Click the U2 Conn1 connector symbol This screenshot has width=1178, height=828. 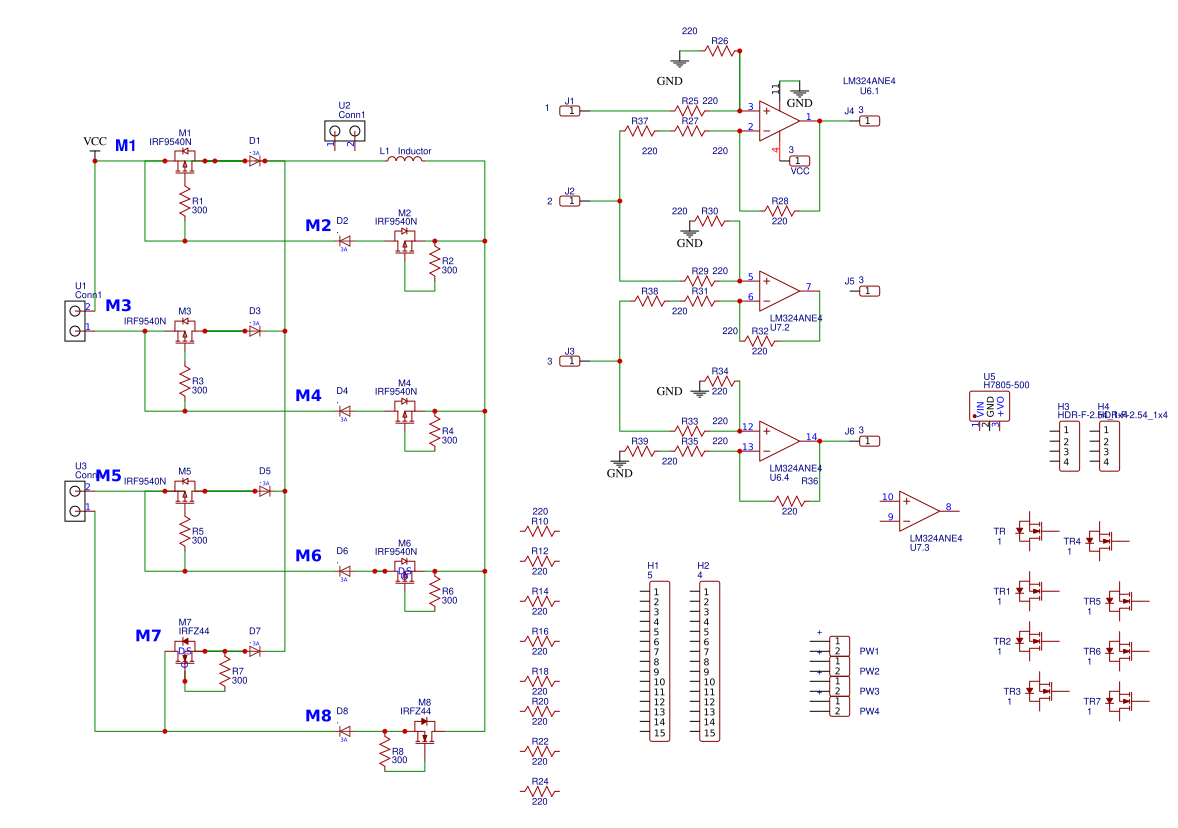tap(344, 131)
